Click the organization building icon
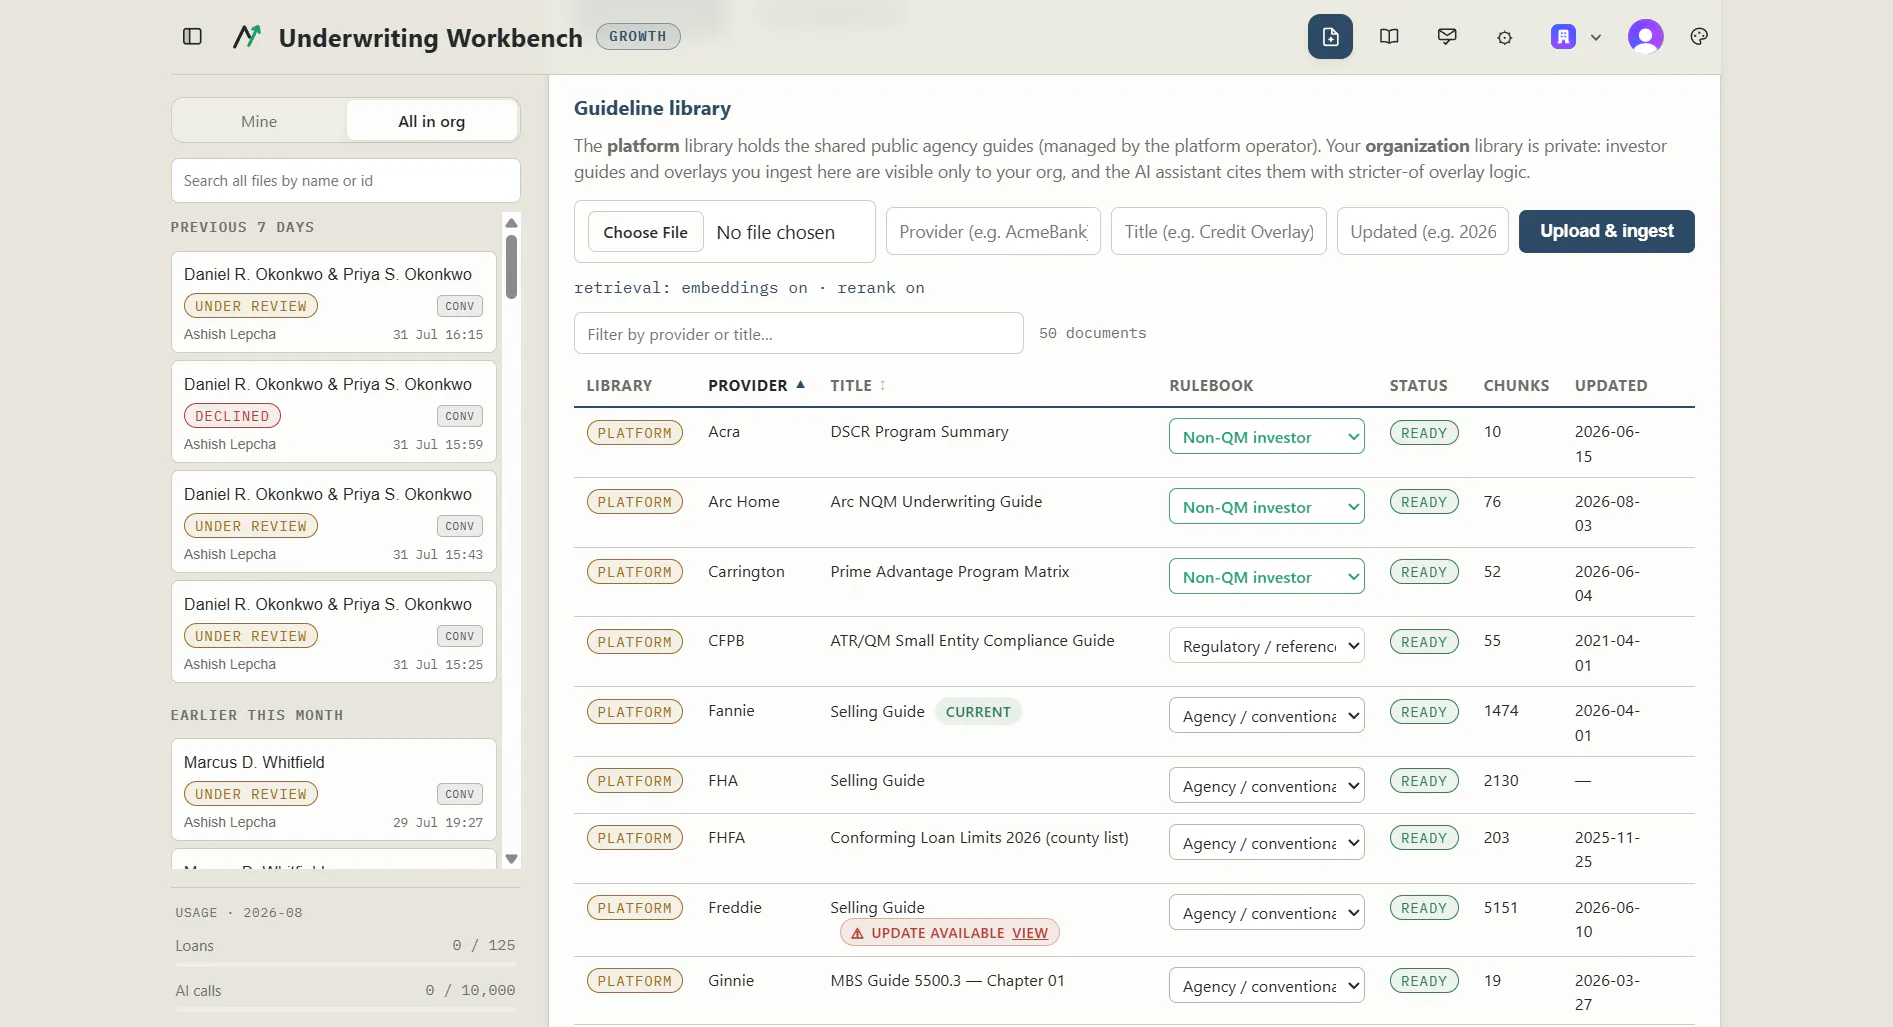1893x1027 pixels. [x=1563, y=37]
